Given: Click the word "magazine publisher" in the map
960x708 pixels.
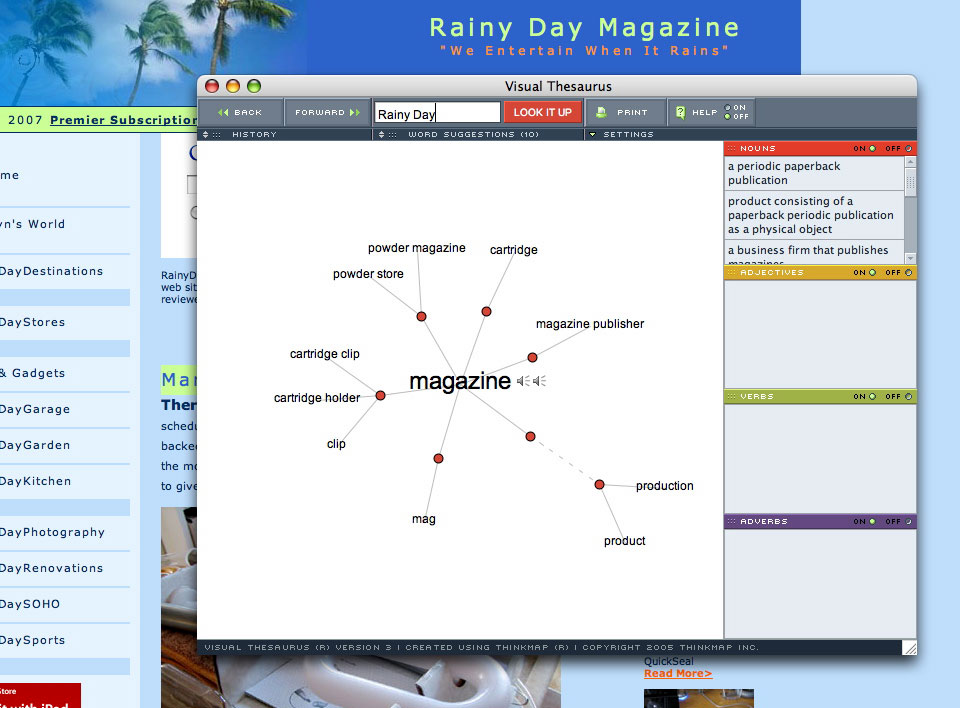Looking at the screenshot, I should [590, 324].
